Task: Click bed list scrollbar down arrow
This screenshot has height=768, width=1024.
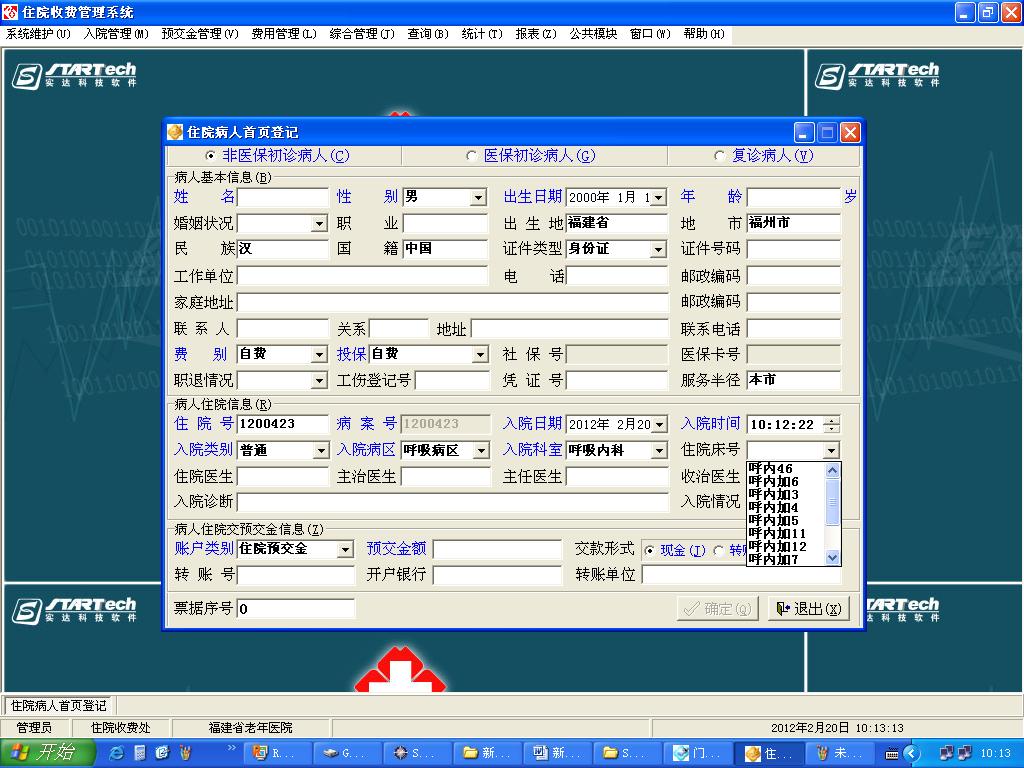Action: click(833, 558)
